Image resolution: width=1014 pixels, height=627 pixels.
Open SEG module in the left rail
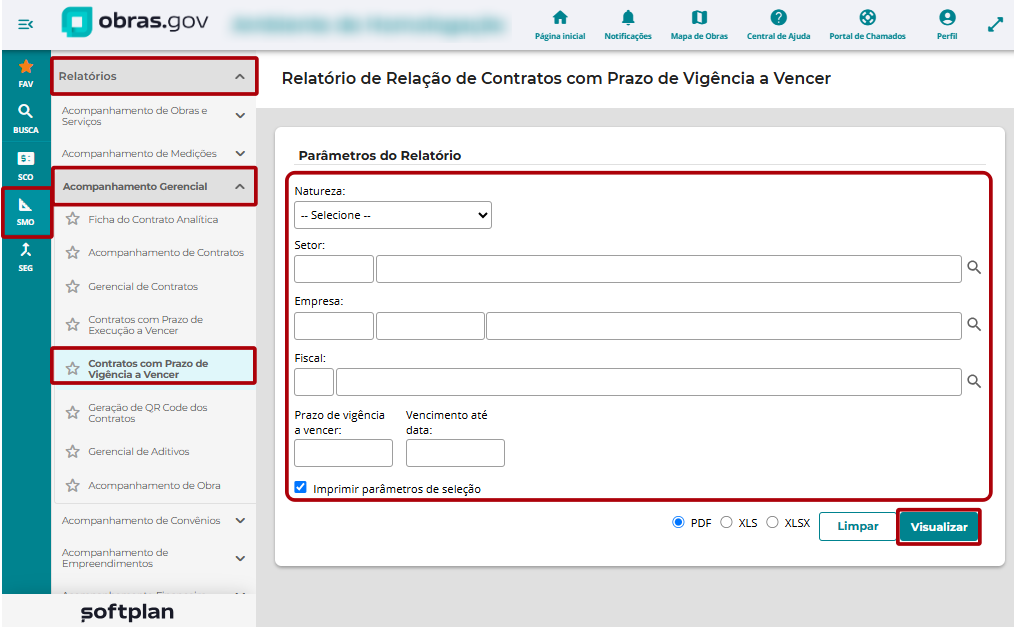pos(26,257)
